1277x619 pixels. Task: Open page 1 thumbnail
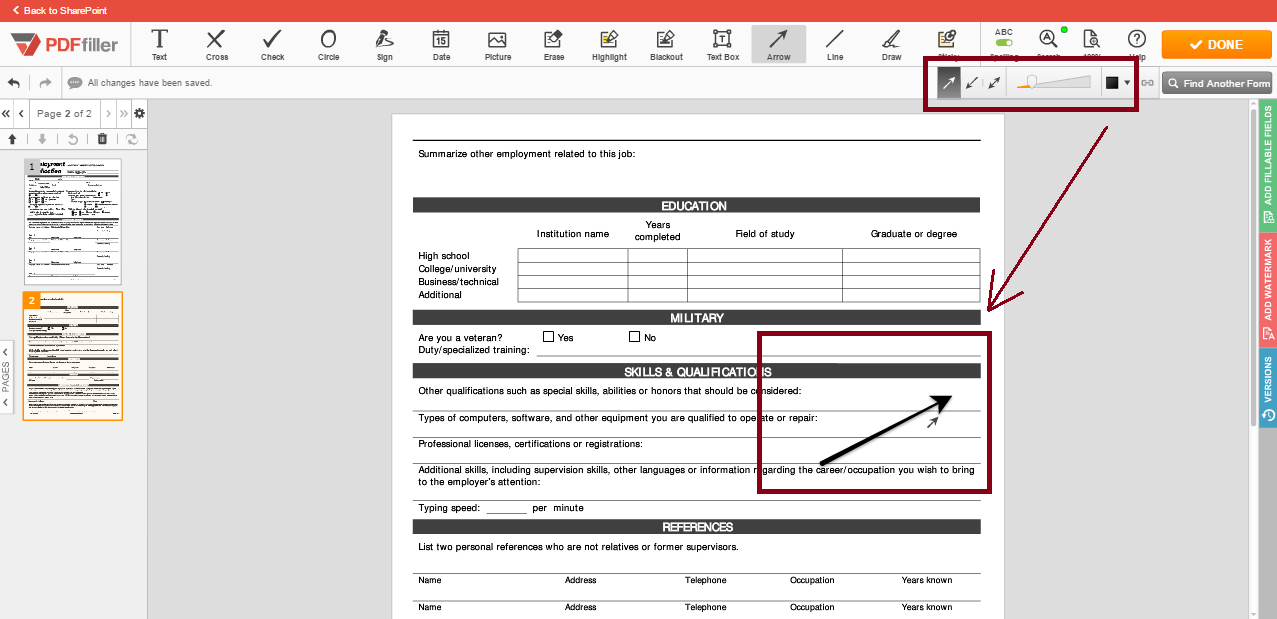point(72,221)
